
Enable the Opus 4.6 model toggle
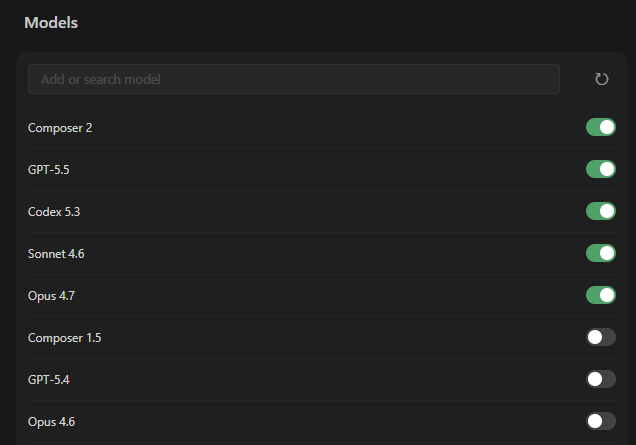[601, 421]
